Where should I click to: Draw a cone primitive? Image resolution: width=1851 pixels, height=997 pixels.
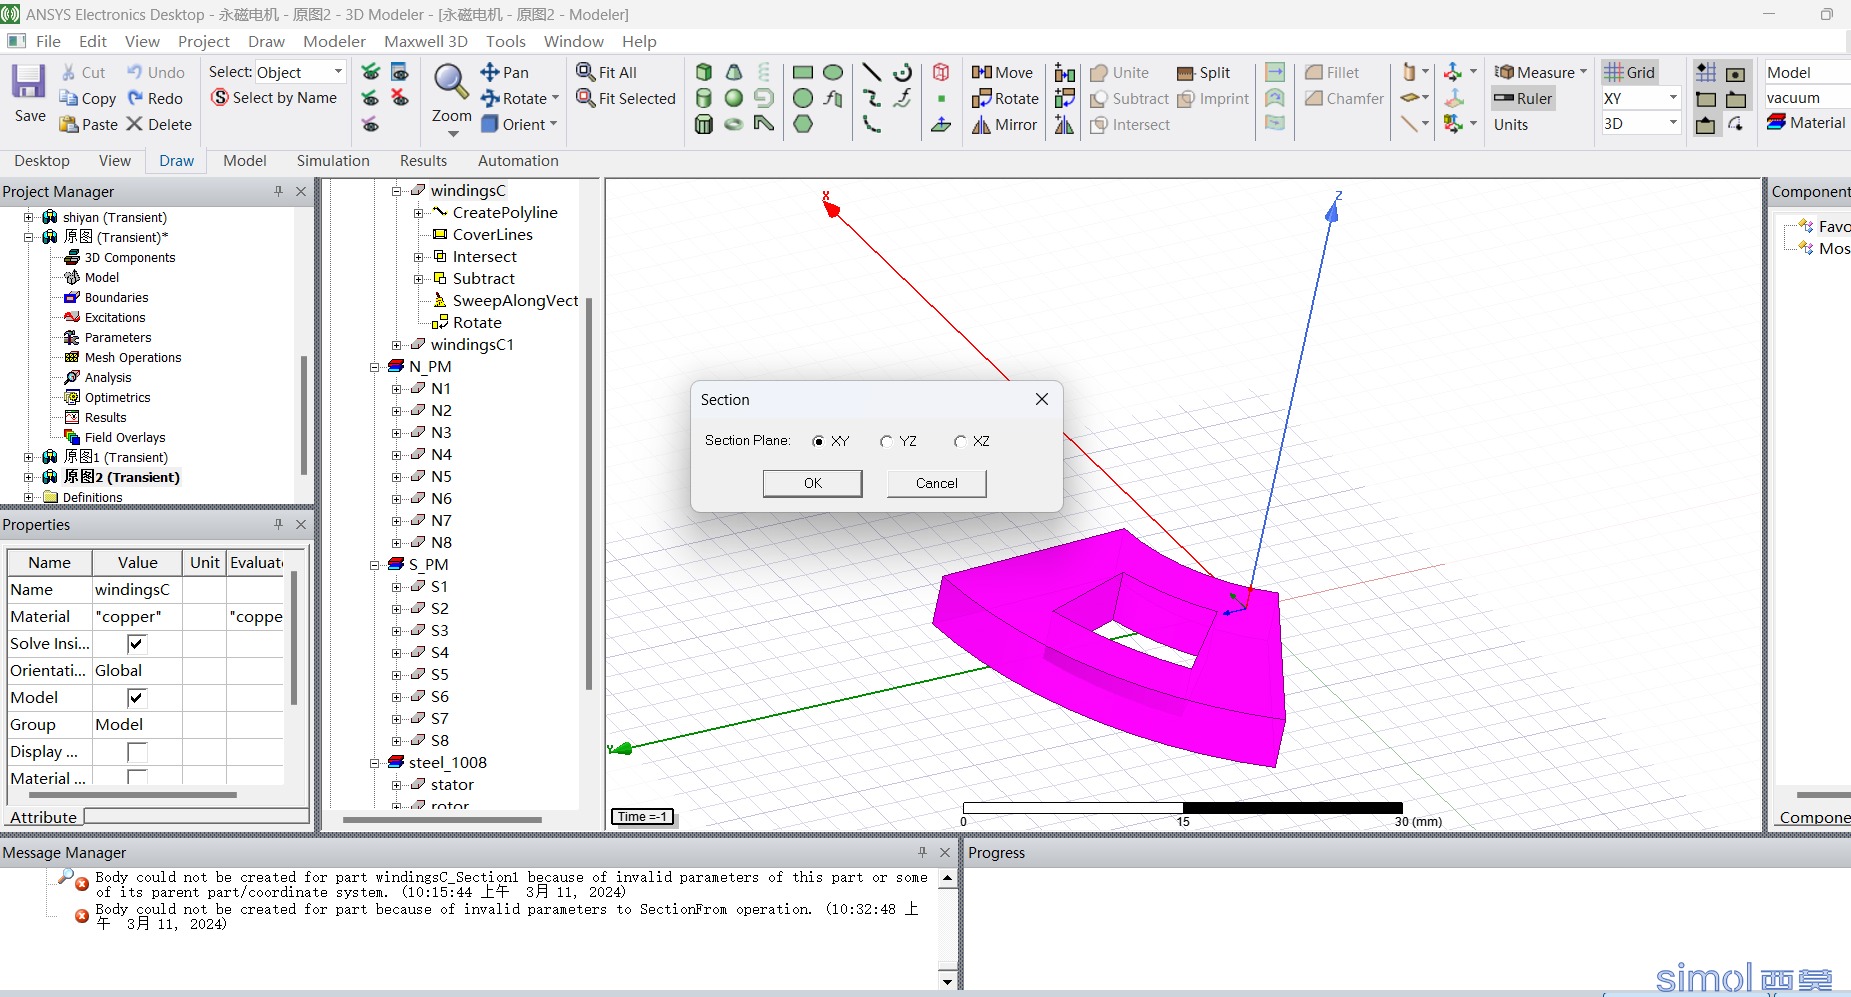(x=734, y=72)
